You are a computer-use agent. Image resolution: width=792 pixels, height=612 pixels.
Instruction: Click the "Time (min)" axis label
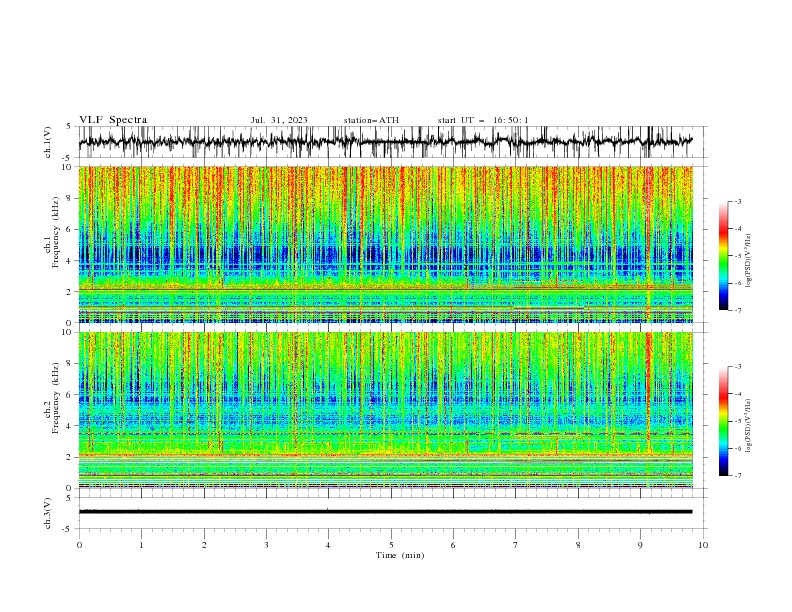point(400,555)
